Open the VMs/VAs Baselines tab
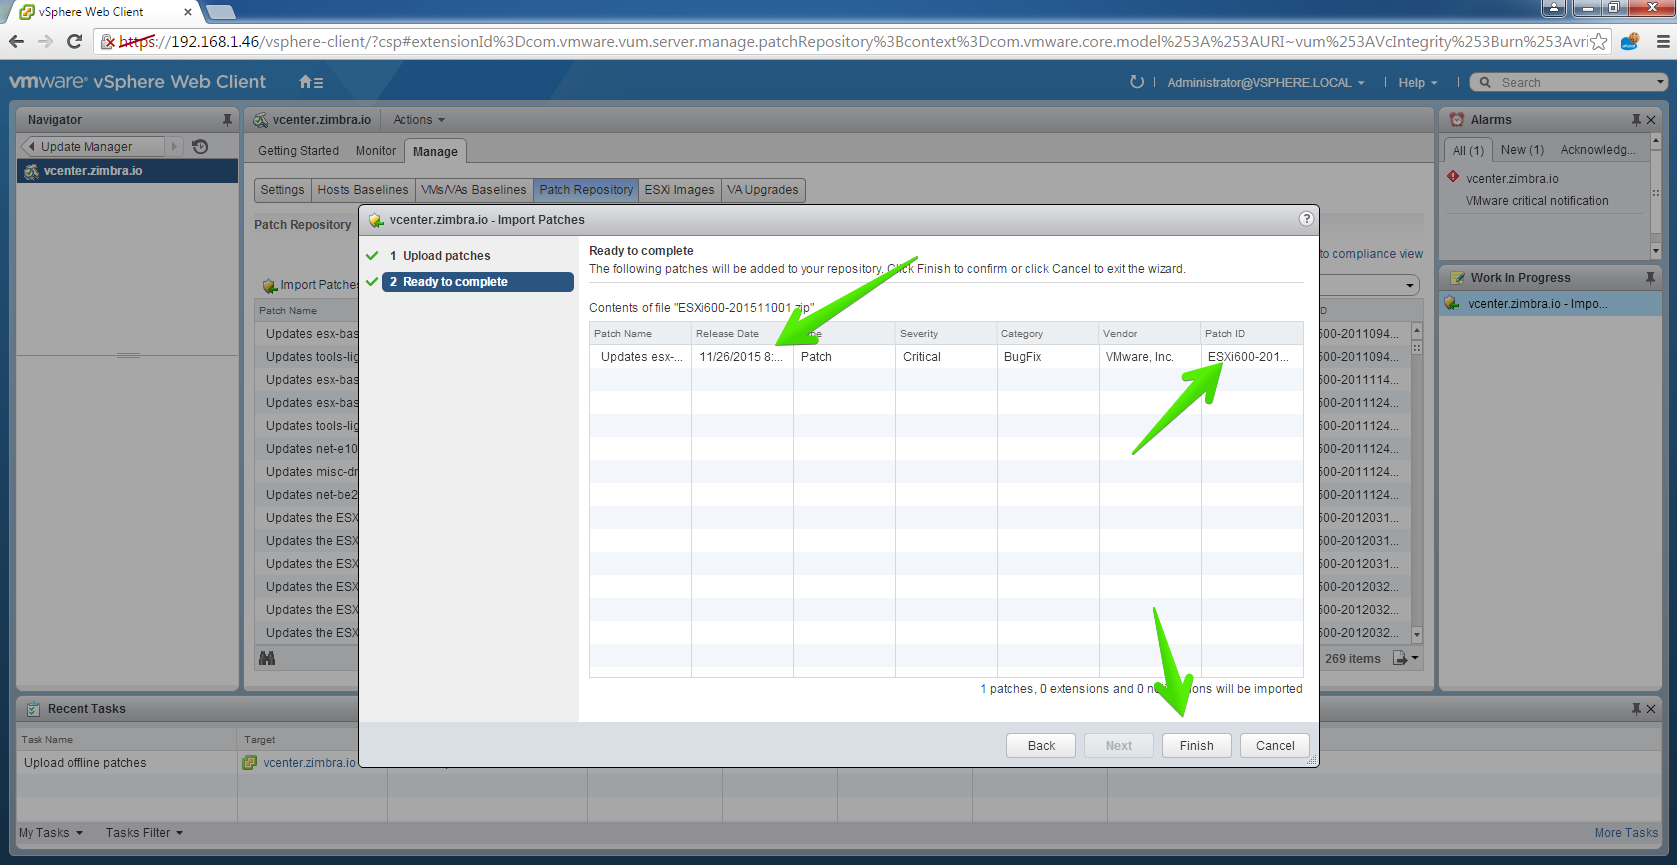Screen dimensions: 1677x865 [x=473, y=190]
